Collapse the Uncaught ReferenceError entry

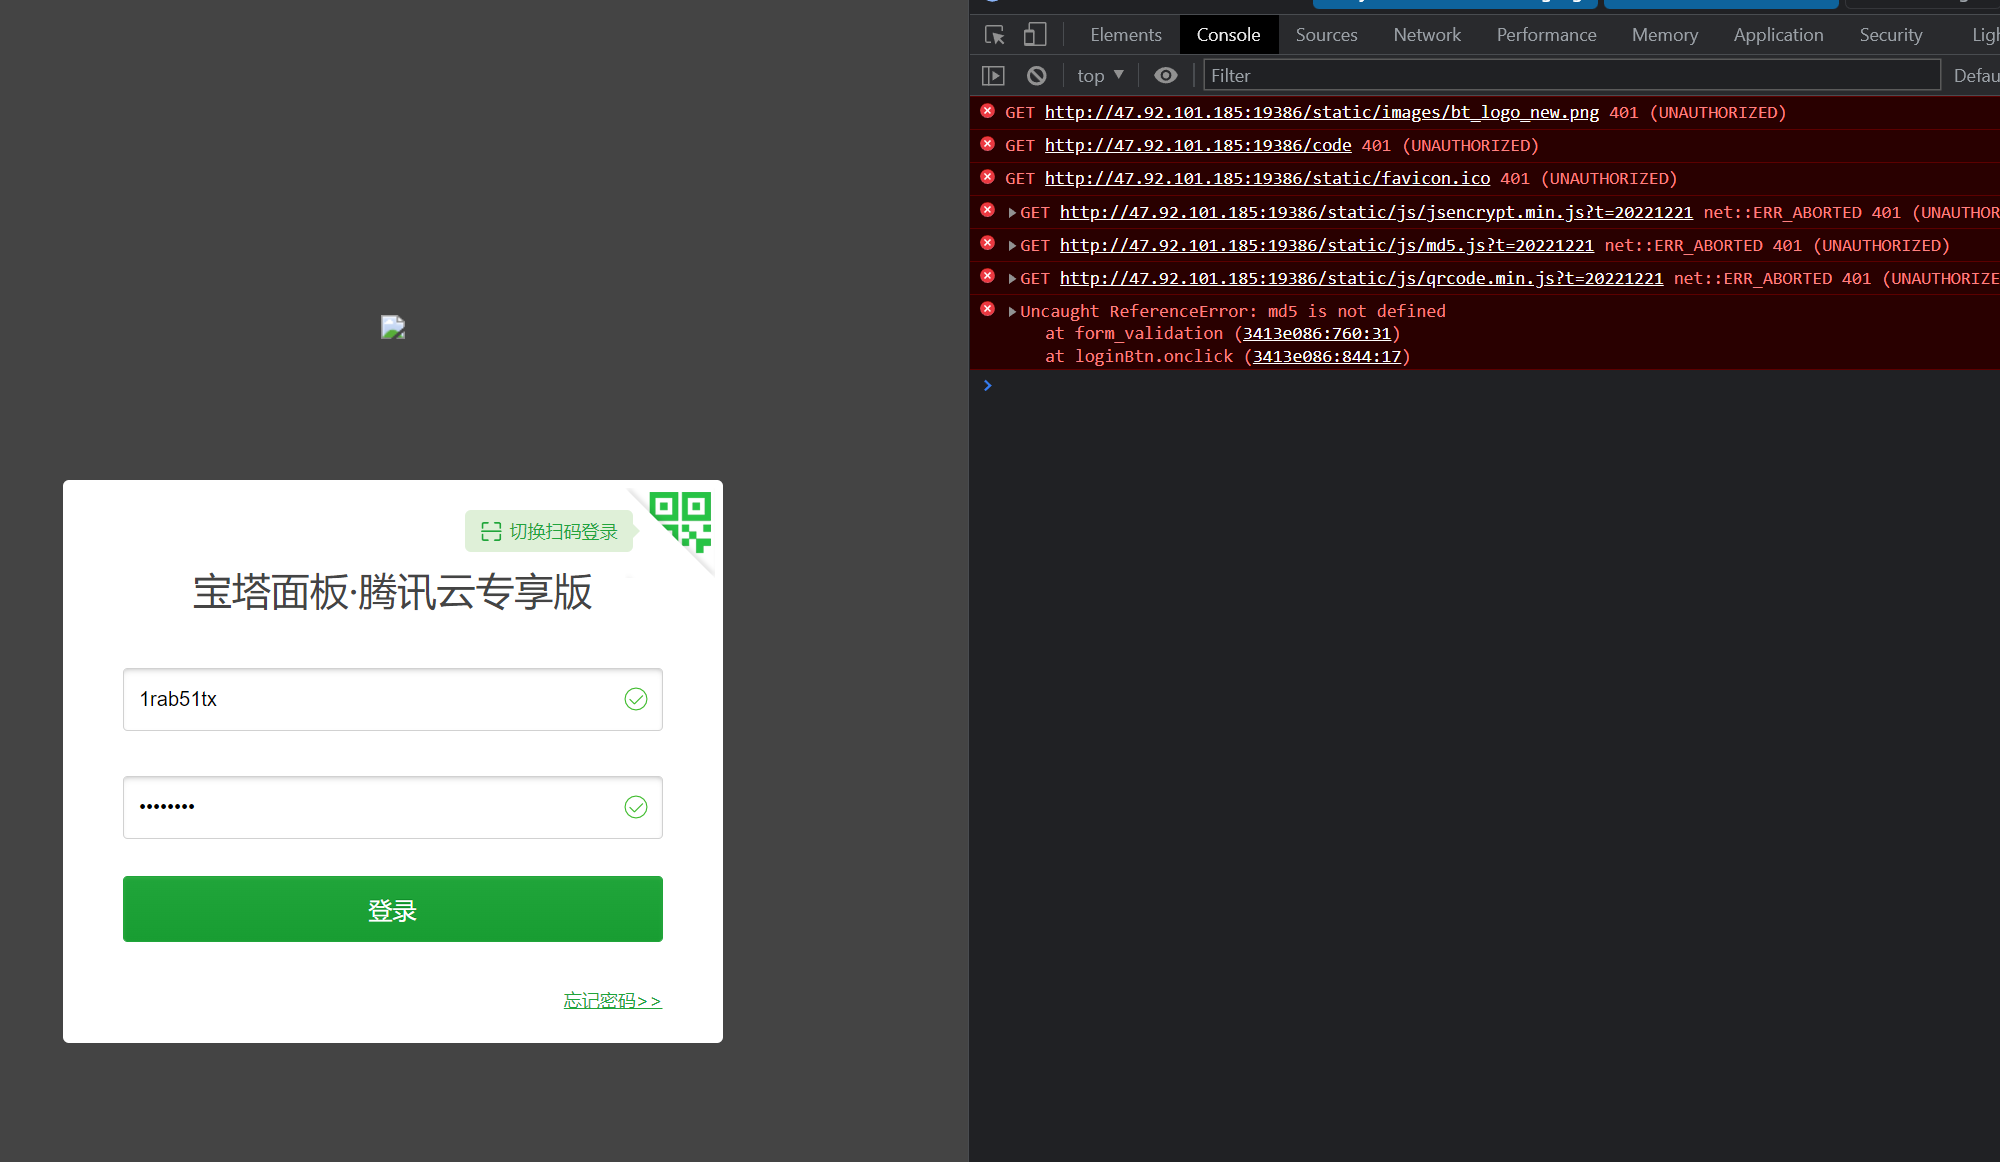(x=1012, y=312)
